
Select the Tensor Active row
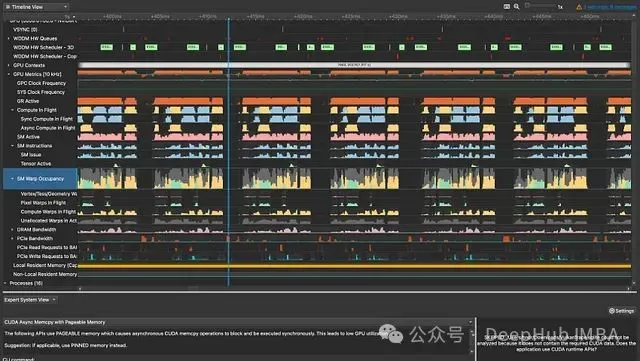coord(36,164)
